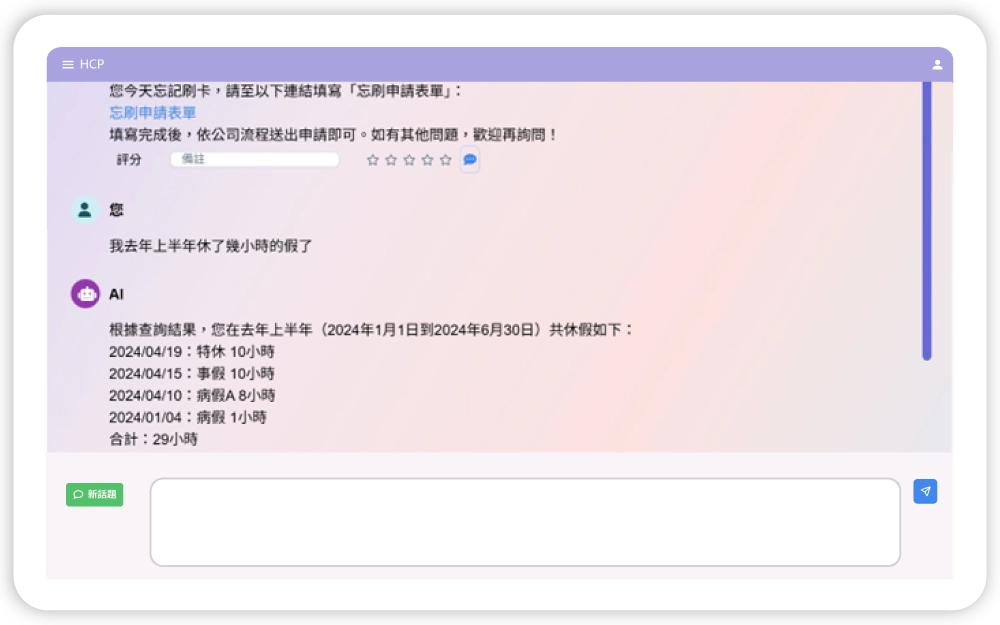Click the 合計：29小時 total line
The height and width of the screenshot is (625, 1000).
(153, 439)
